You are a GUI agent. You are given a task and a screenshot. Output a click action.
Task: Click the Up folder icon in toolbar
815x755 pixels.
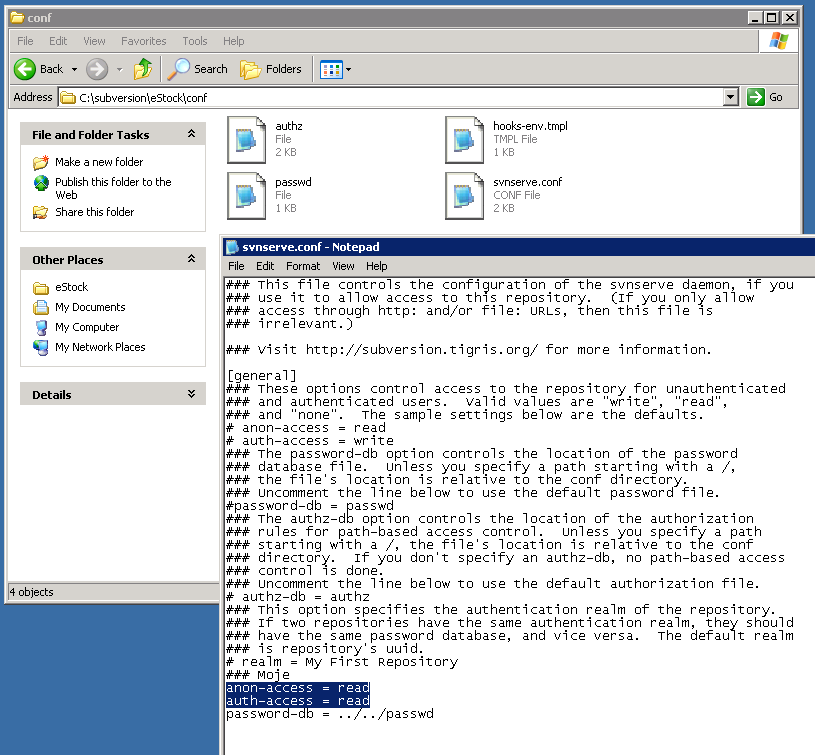(143, 69)
